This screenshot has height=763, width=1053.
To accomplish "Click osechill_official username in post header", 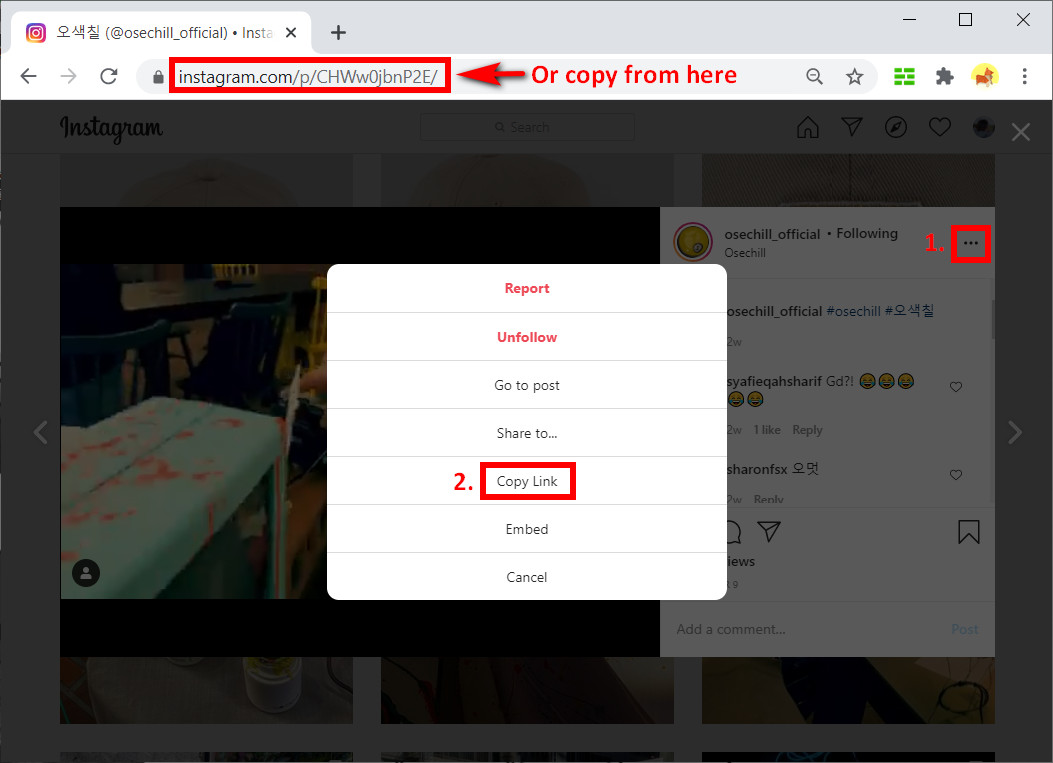I will pos(772,234).
